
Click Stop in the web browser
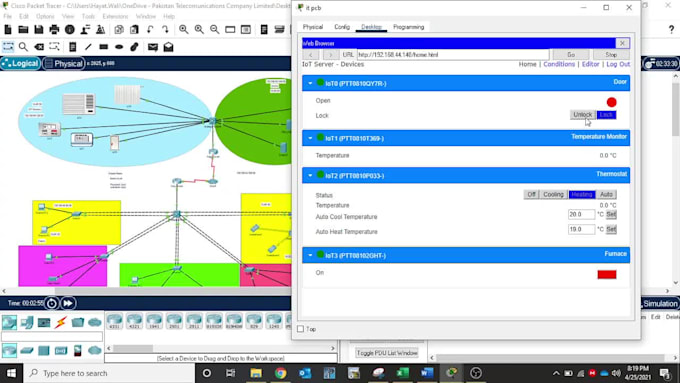(611, 55)
